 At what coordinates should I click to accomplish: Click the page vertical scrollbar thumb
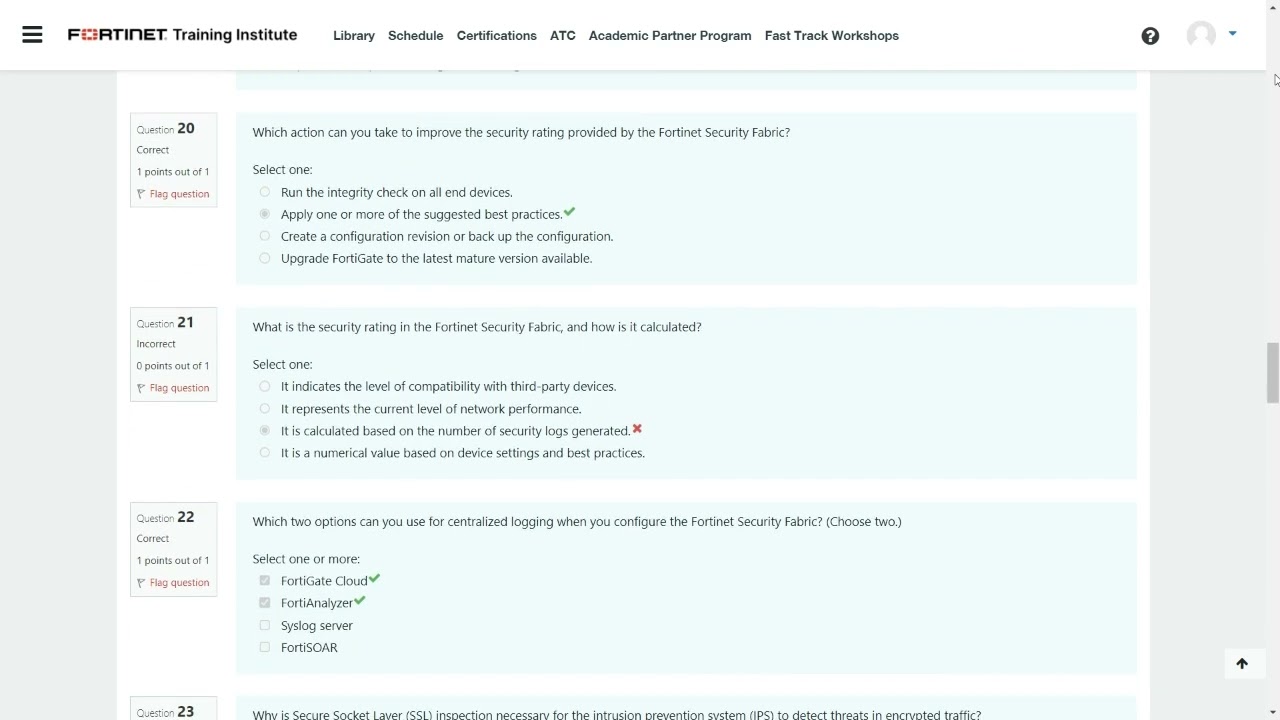point(1272,372)
